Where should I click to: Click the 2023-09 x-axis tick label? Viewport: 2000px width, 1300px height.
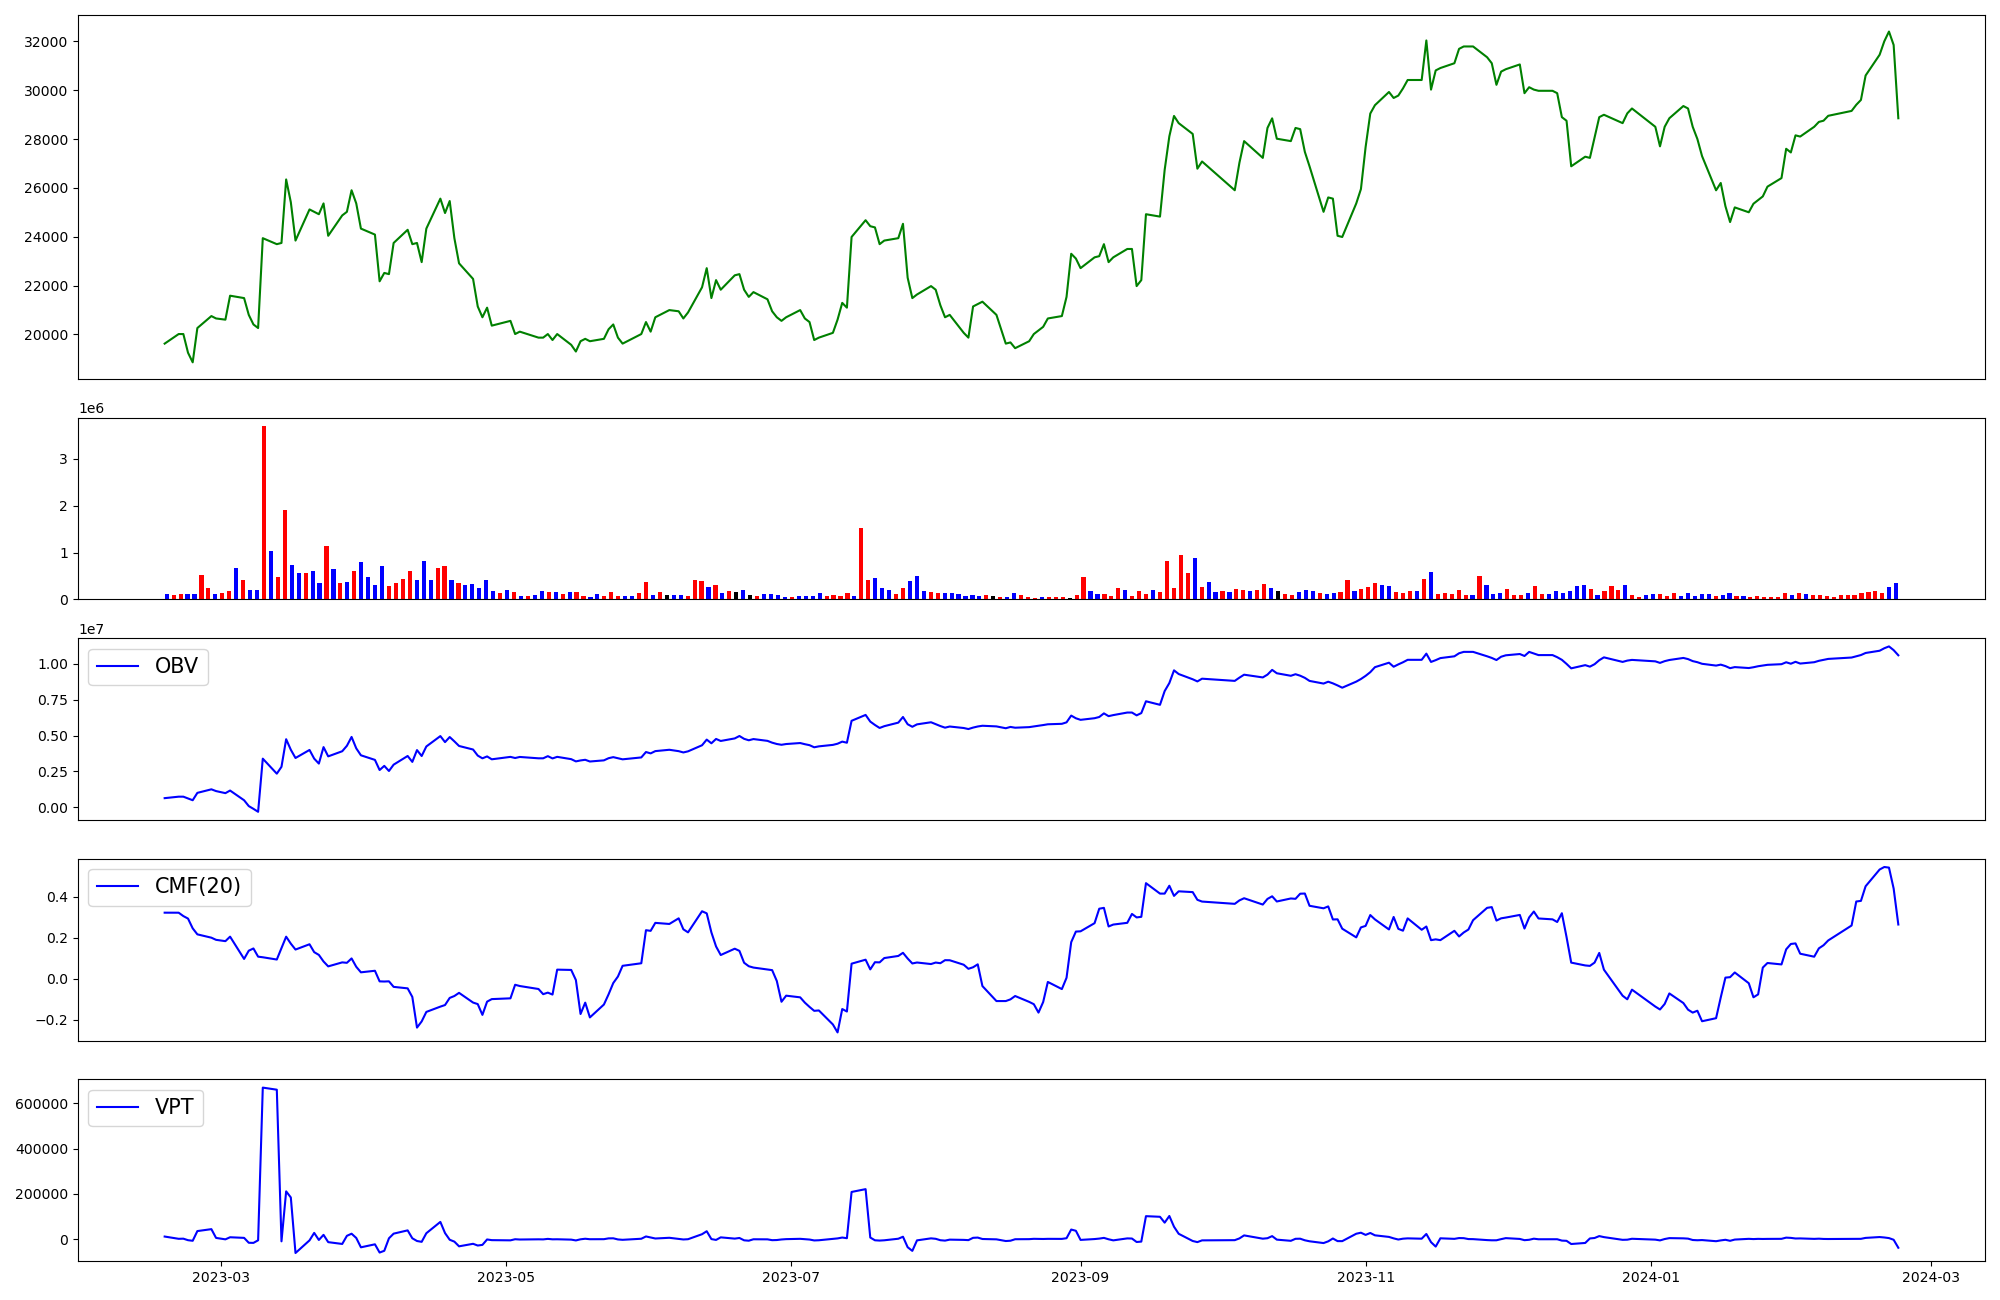click(1081, 1277)
